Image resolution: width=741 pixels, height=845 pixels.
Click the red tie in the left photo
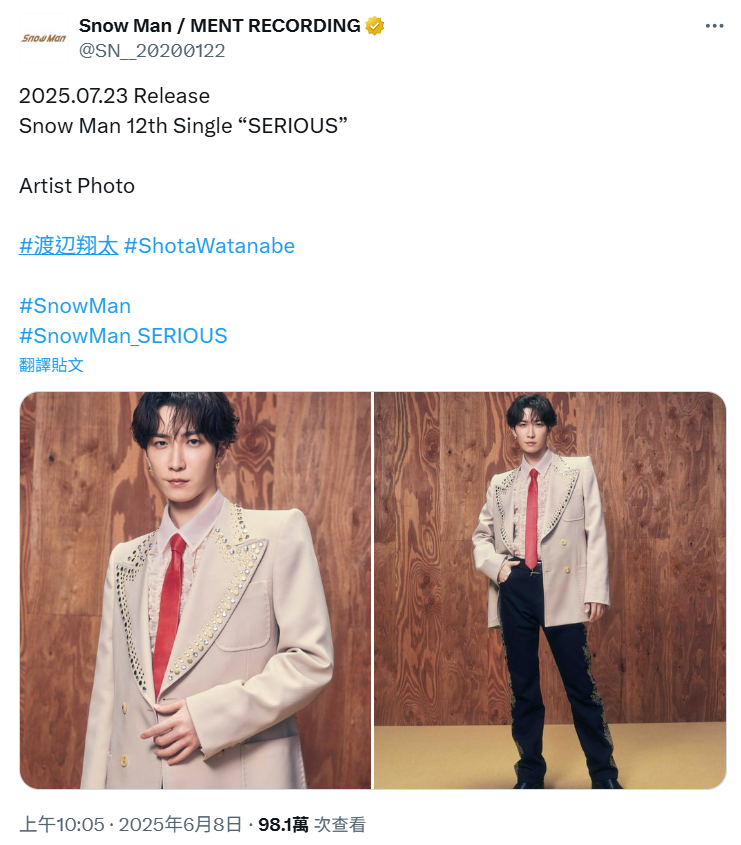point(169,609)
